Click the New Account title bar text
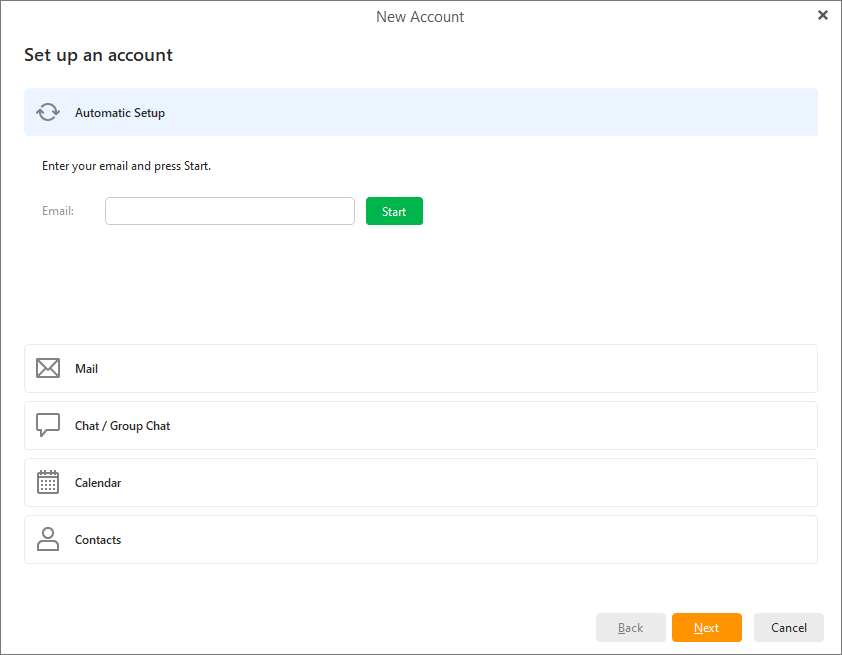842x655 pixels. click(420, 16)
